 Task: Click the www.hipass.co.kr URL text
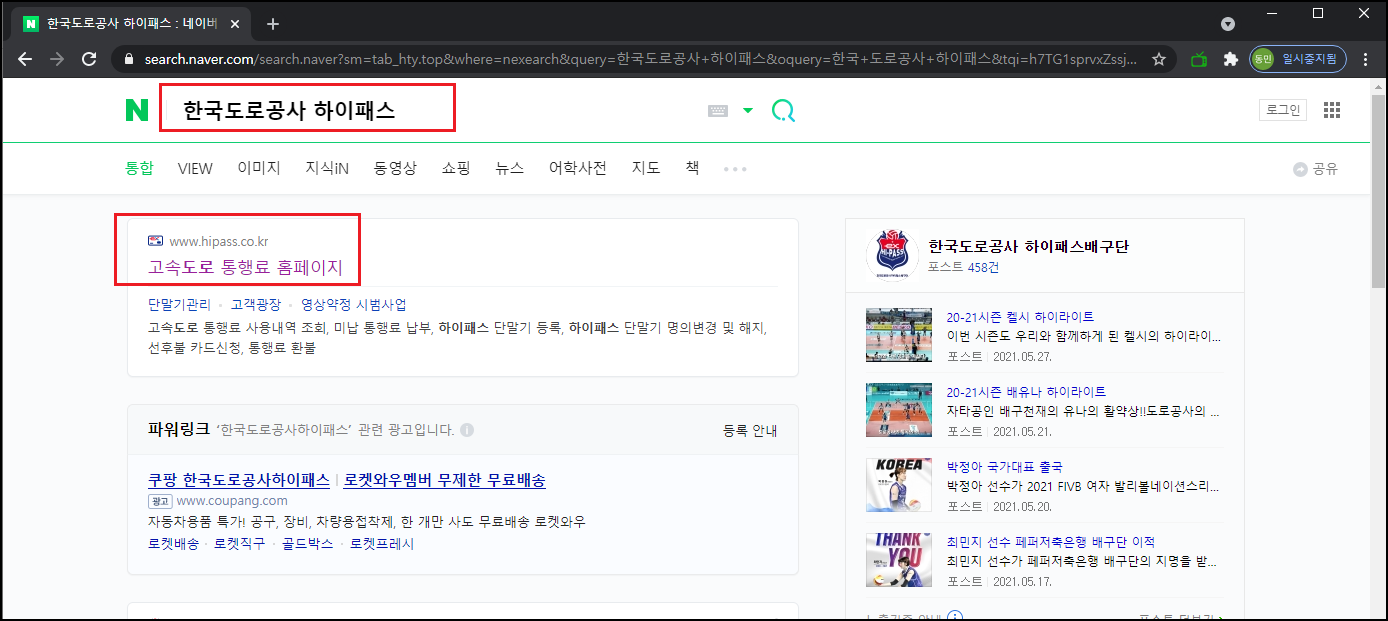219,241
